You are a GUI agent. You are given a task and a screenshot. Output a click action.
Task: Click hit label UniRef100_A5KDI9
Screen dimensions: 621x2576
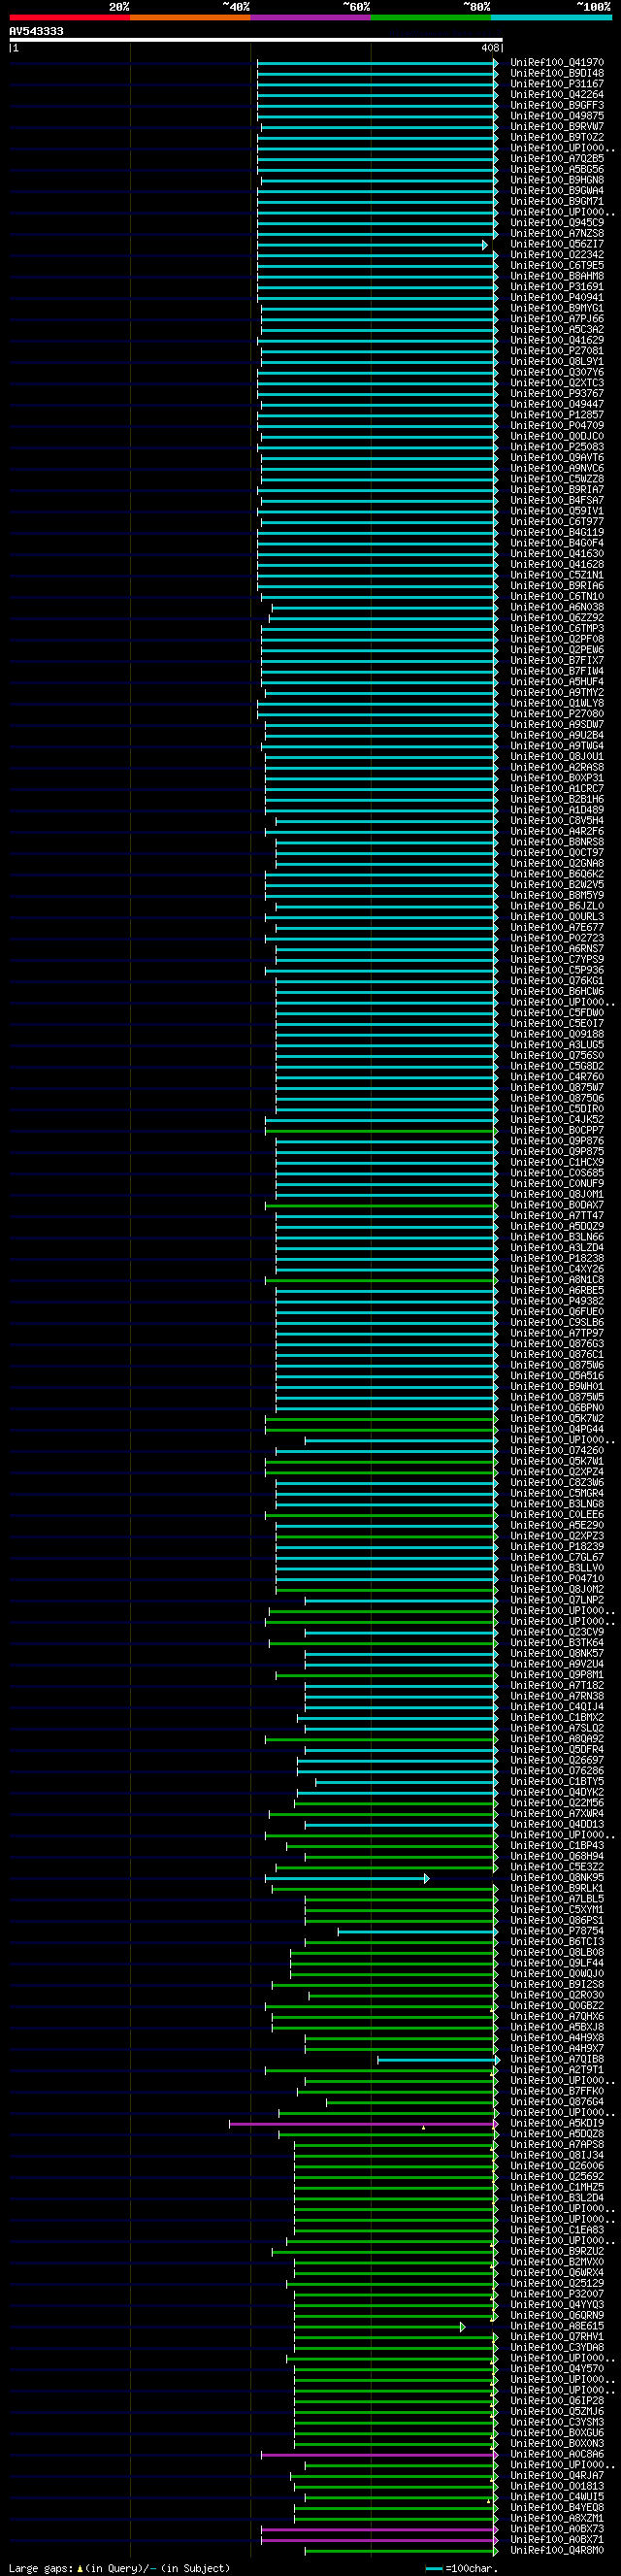coord(557,2124)
